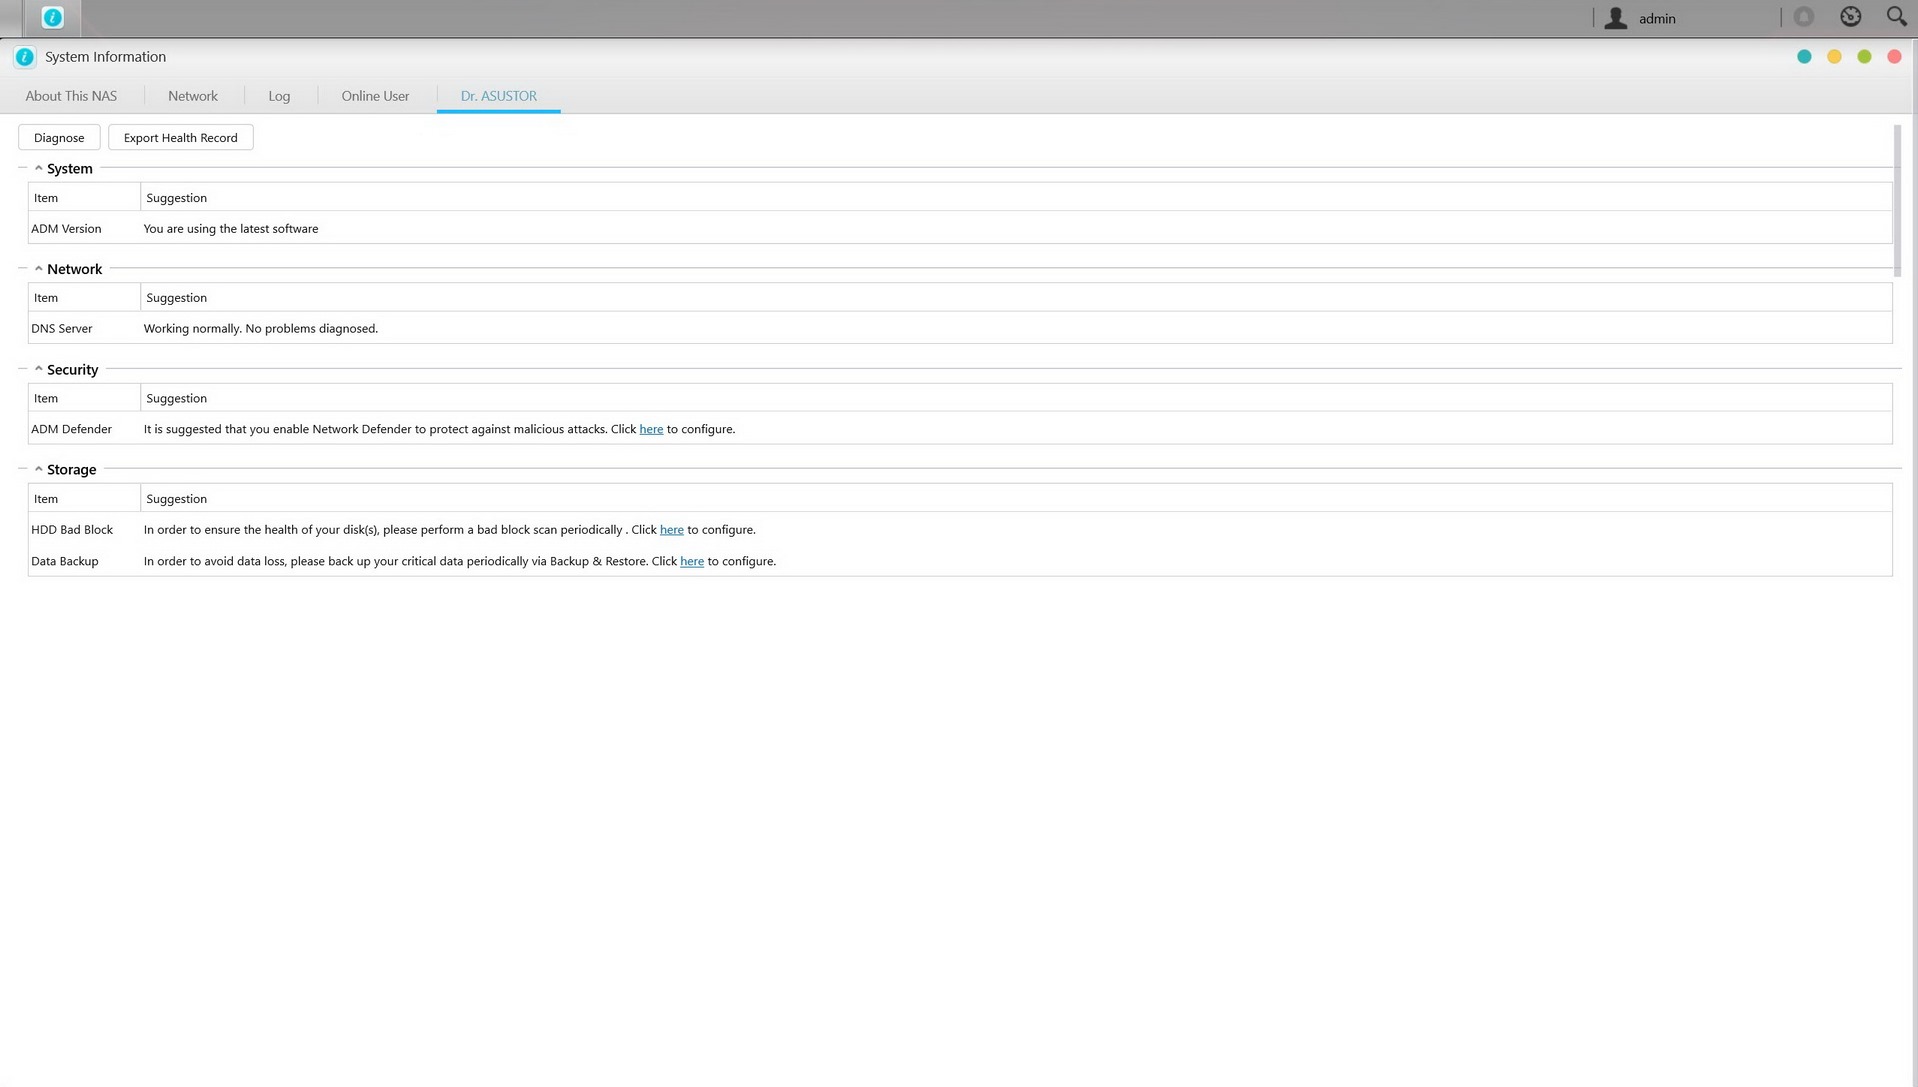Select the Dr. ASUSTOR tab

[499, 96]
